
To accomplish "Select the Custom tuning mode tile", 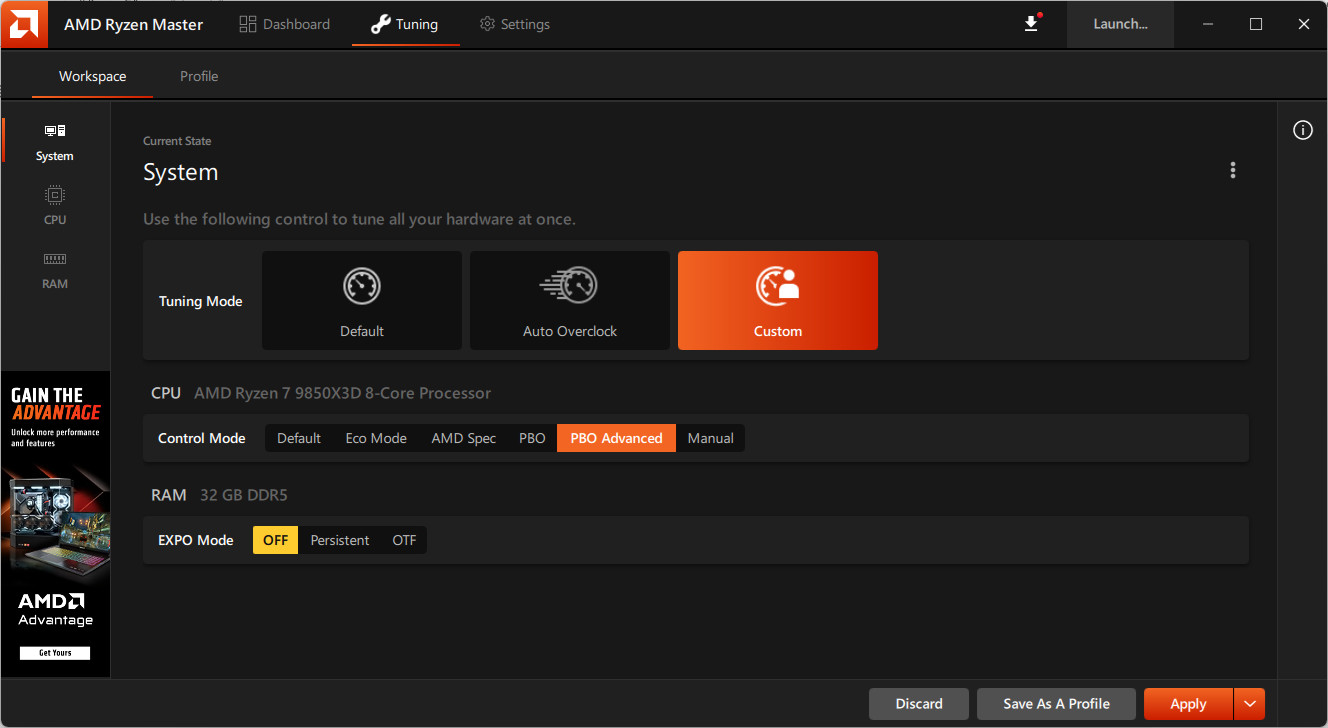I will (x=778, y=300).
